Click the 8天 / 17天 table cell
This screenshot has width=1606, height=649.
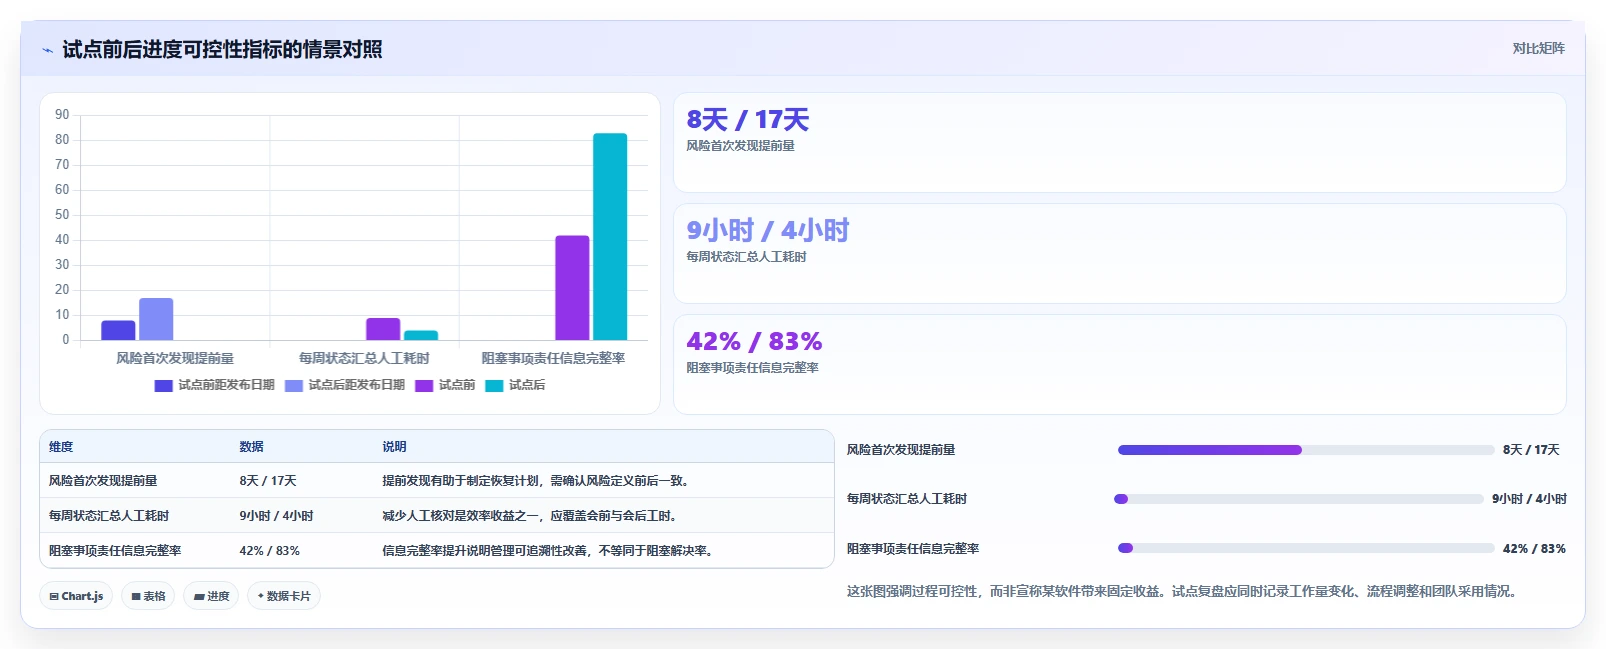click(268, 481)
